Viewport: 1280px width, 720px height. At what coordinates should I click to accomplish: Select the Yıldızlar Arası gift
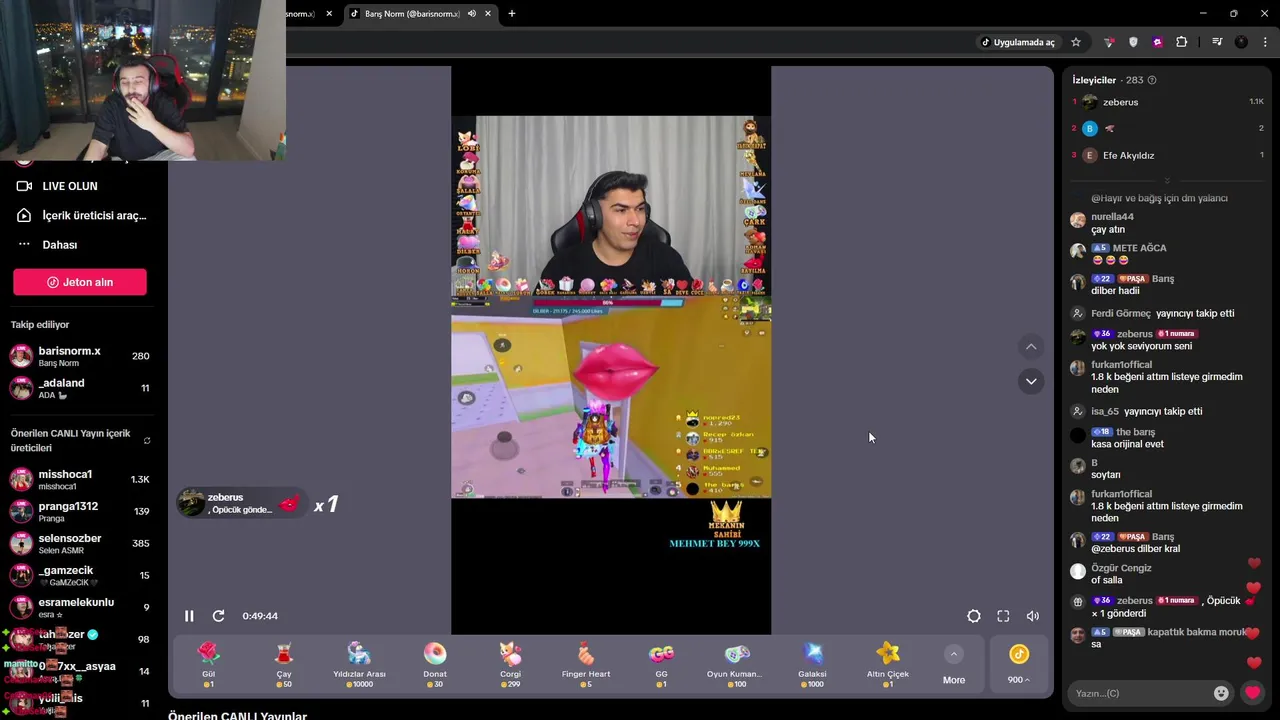[359, 665]
